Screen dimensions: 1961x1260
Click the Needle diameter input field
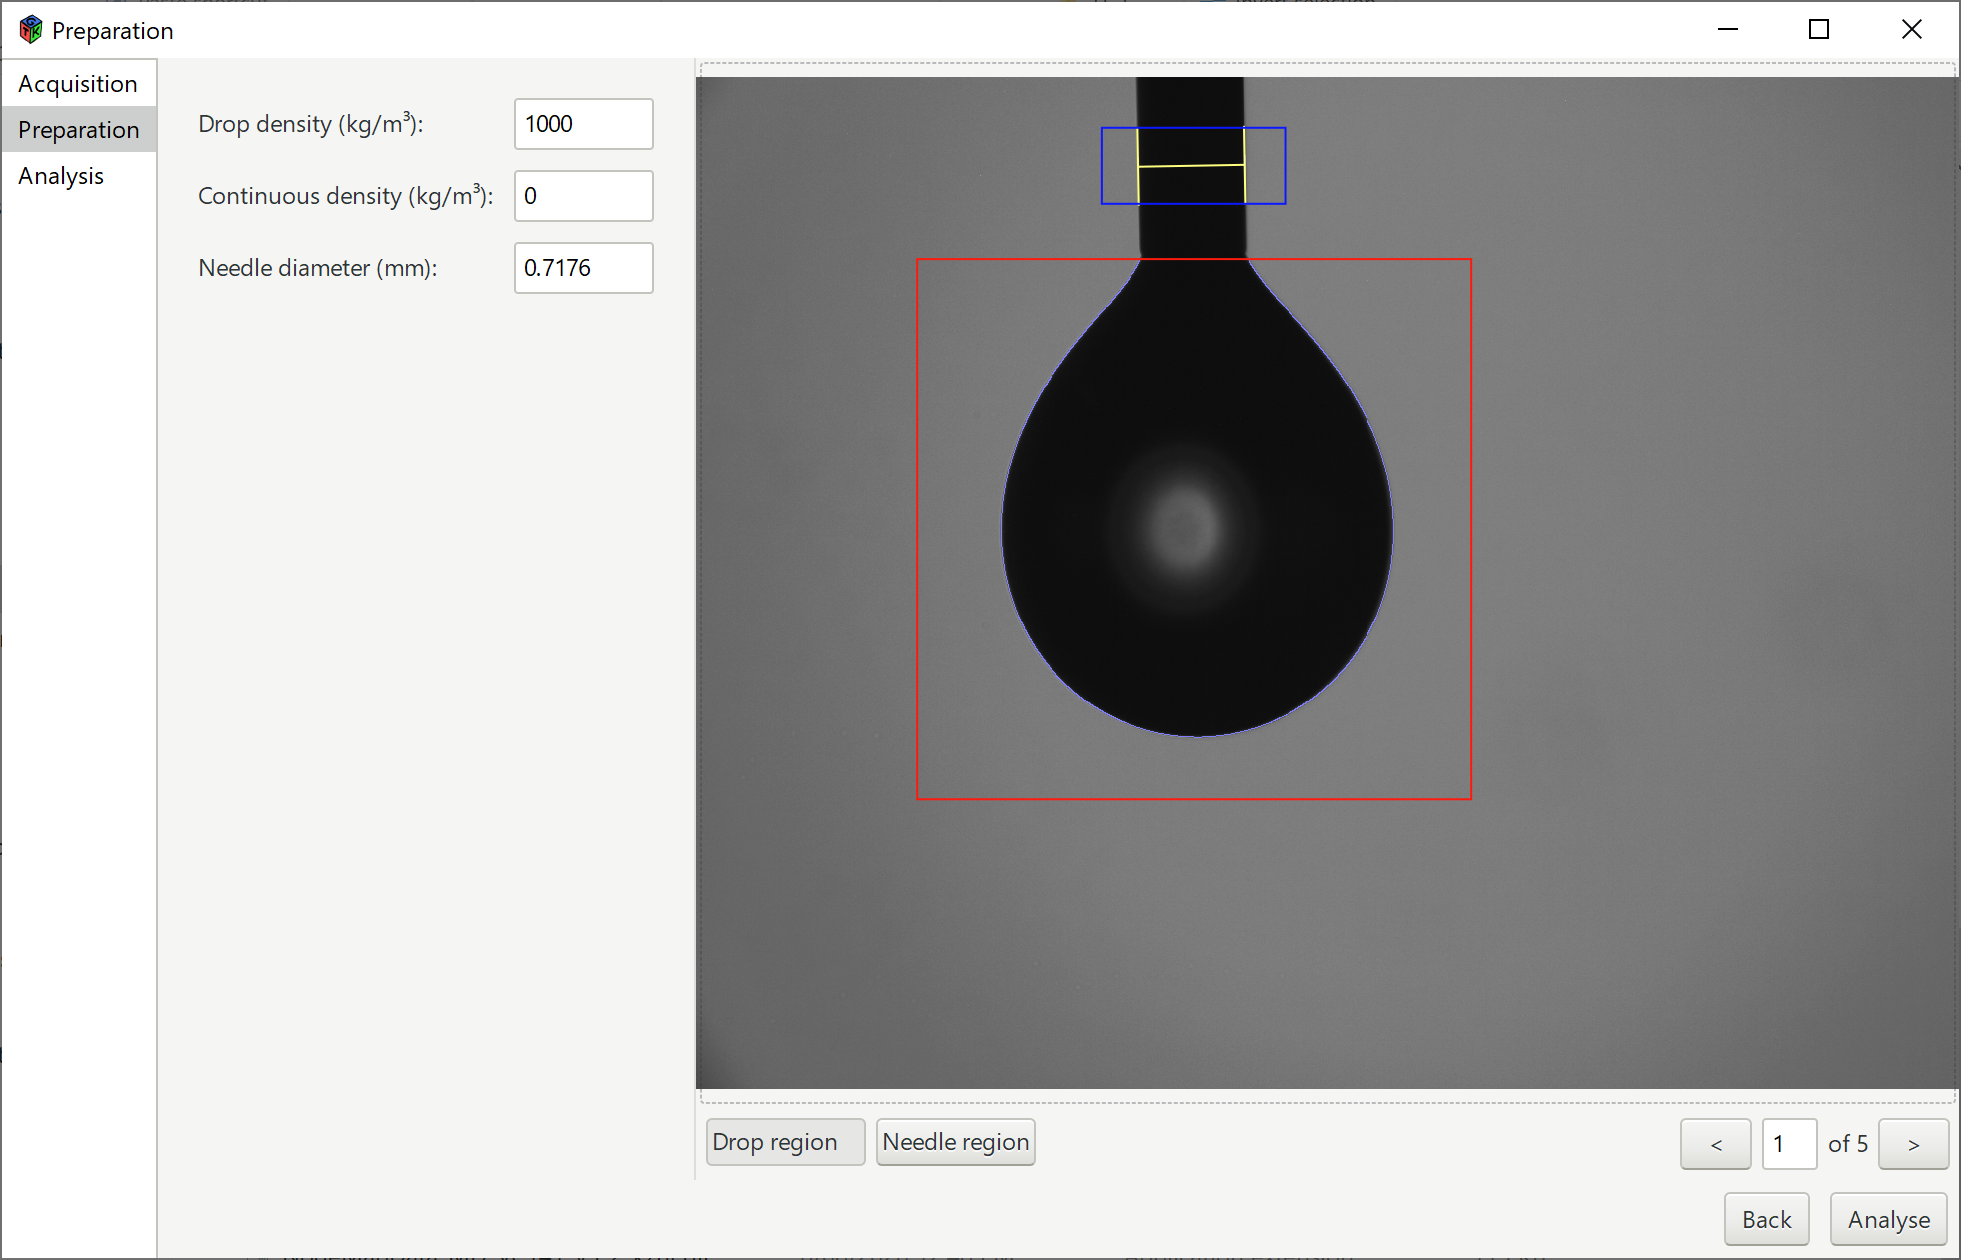point(583,268)
